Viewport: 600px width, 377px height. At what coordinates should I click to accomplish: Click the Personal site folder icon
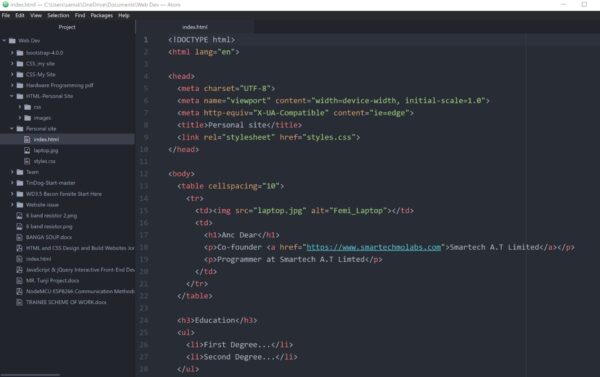click(20, 129)
